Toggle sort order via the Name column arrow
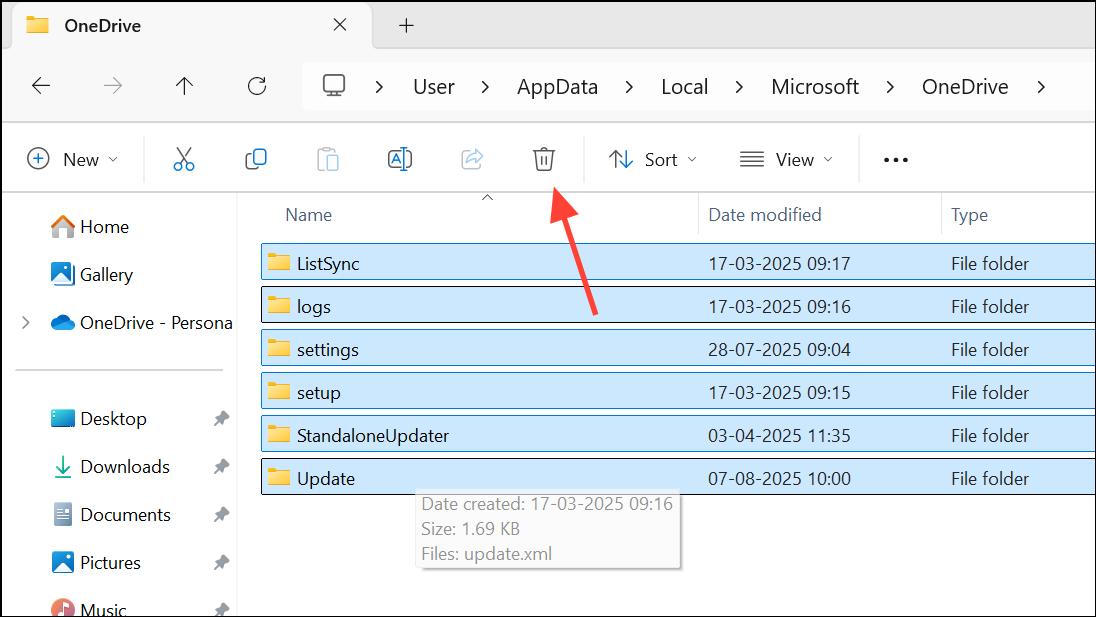1096x617 pixels. coord(488,198)
